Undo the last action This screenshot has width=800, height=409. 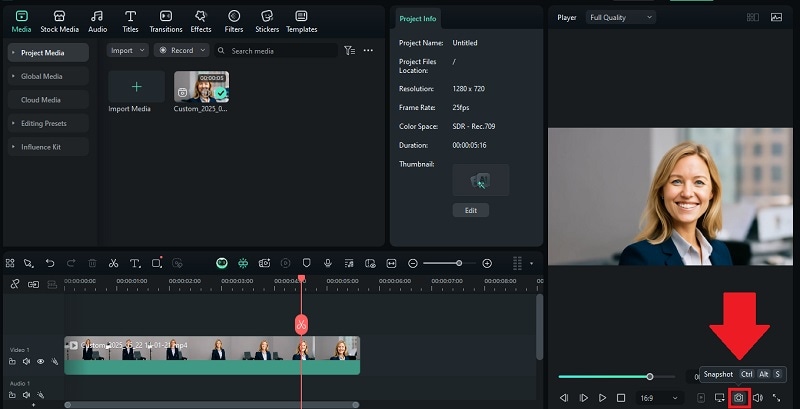coord(50,263)
